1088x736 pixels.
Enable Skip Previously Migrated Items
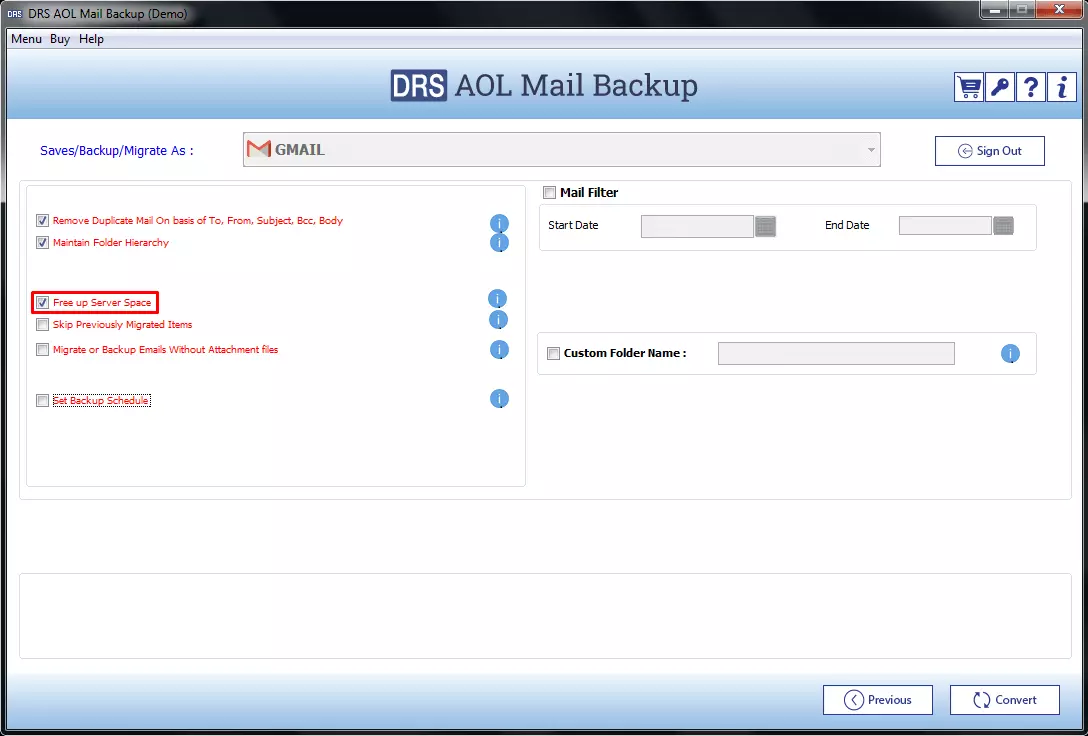(x=43, y=325)
